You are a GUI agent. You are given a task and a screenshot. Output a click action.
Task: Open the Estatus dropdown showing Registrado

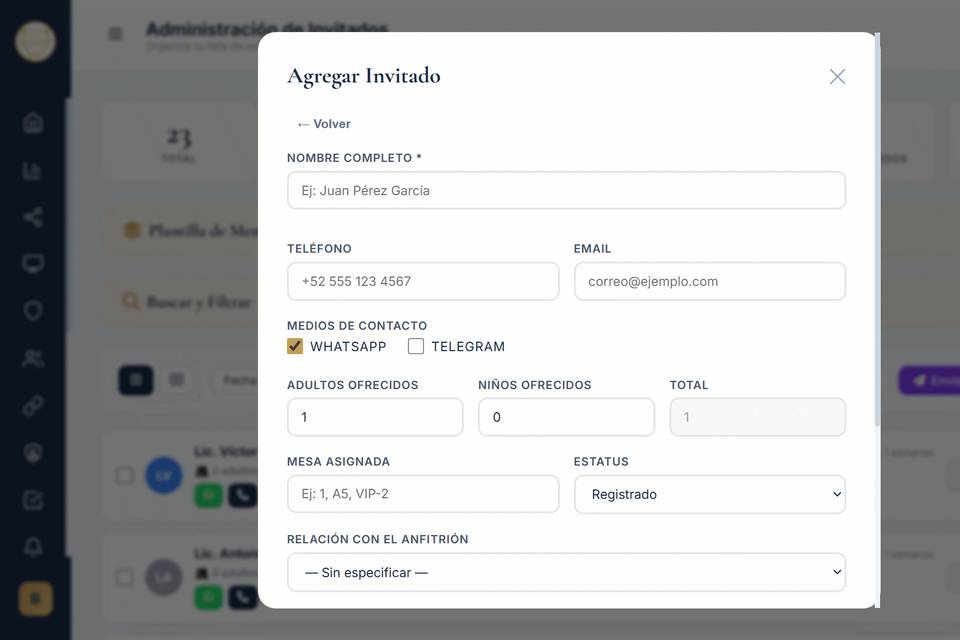coord(710,494)
